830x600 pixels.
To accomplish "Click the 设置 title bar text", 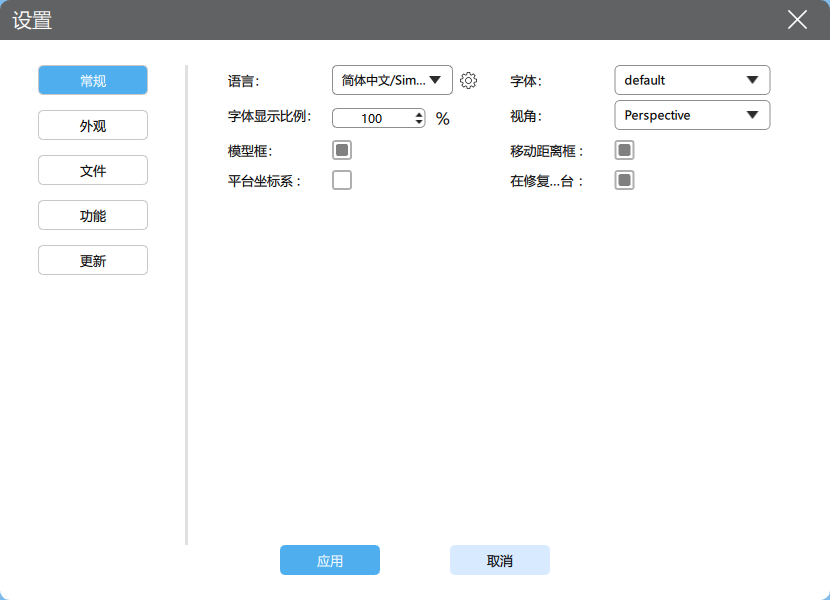I will tap(32, 20).
